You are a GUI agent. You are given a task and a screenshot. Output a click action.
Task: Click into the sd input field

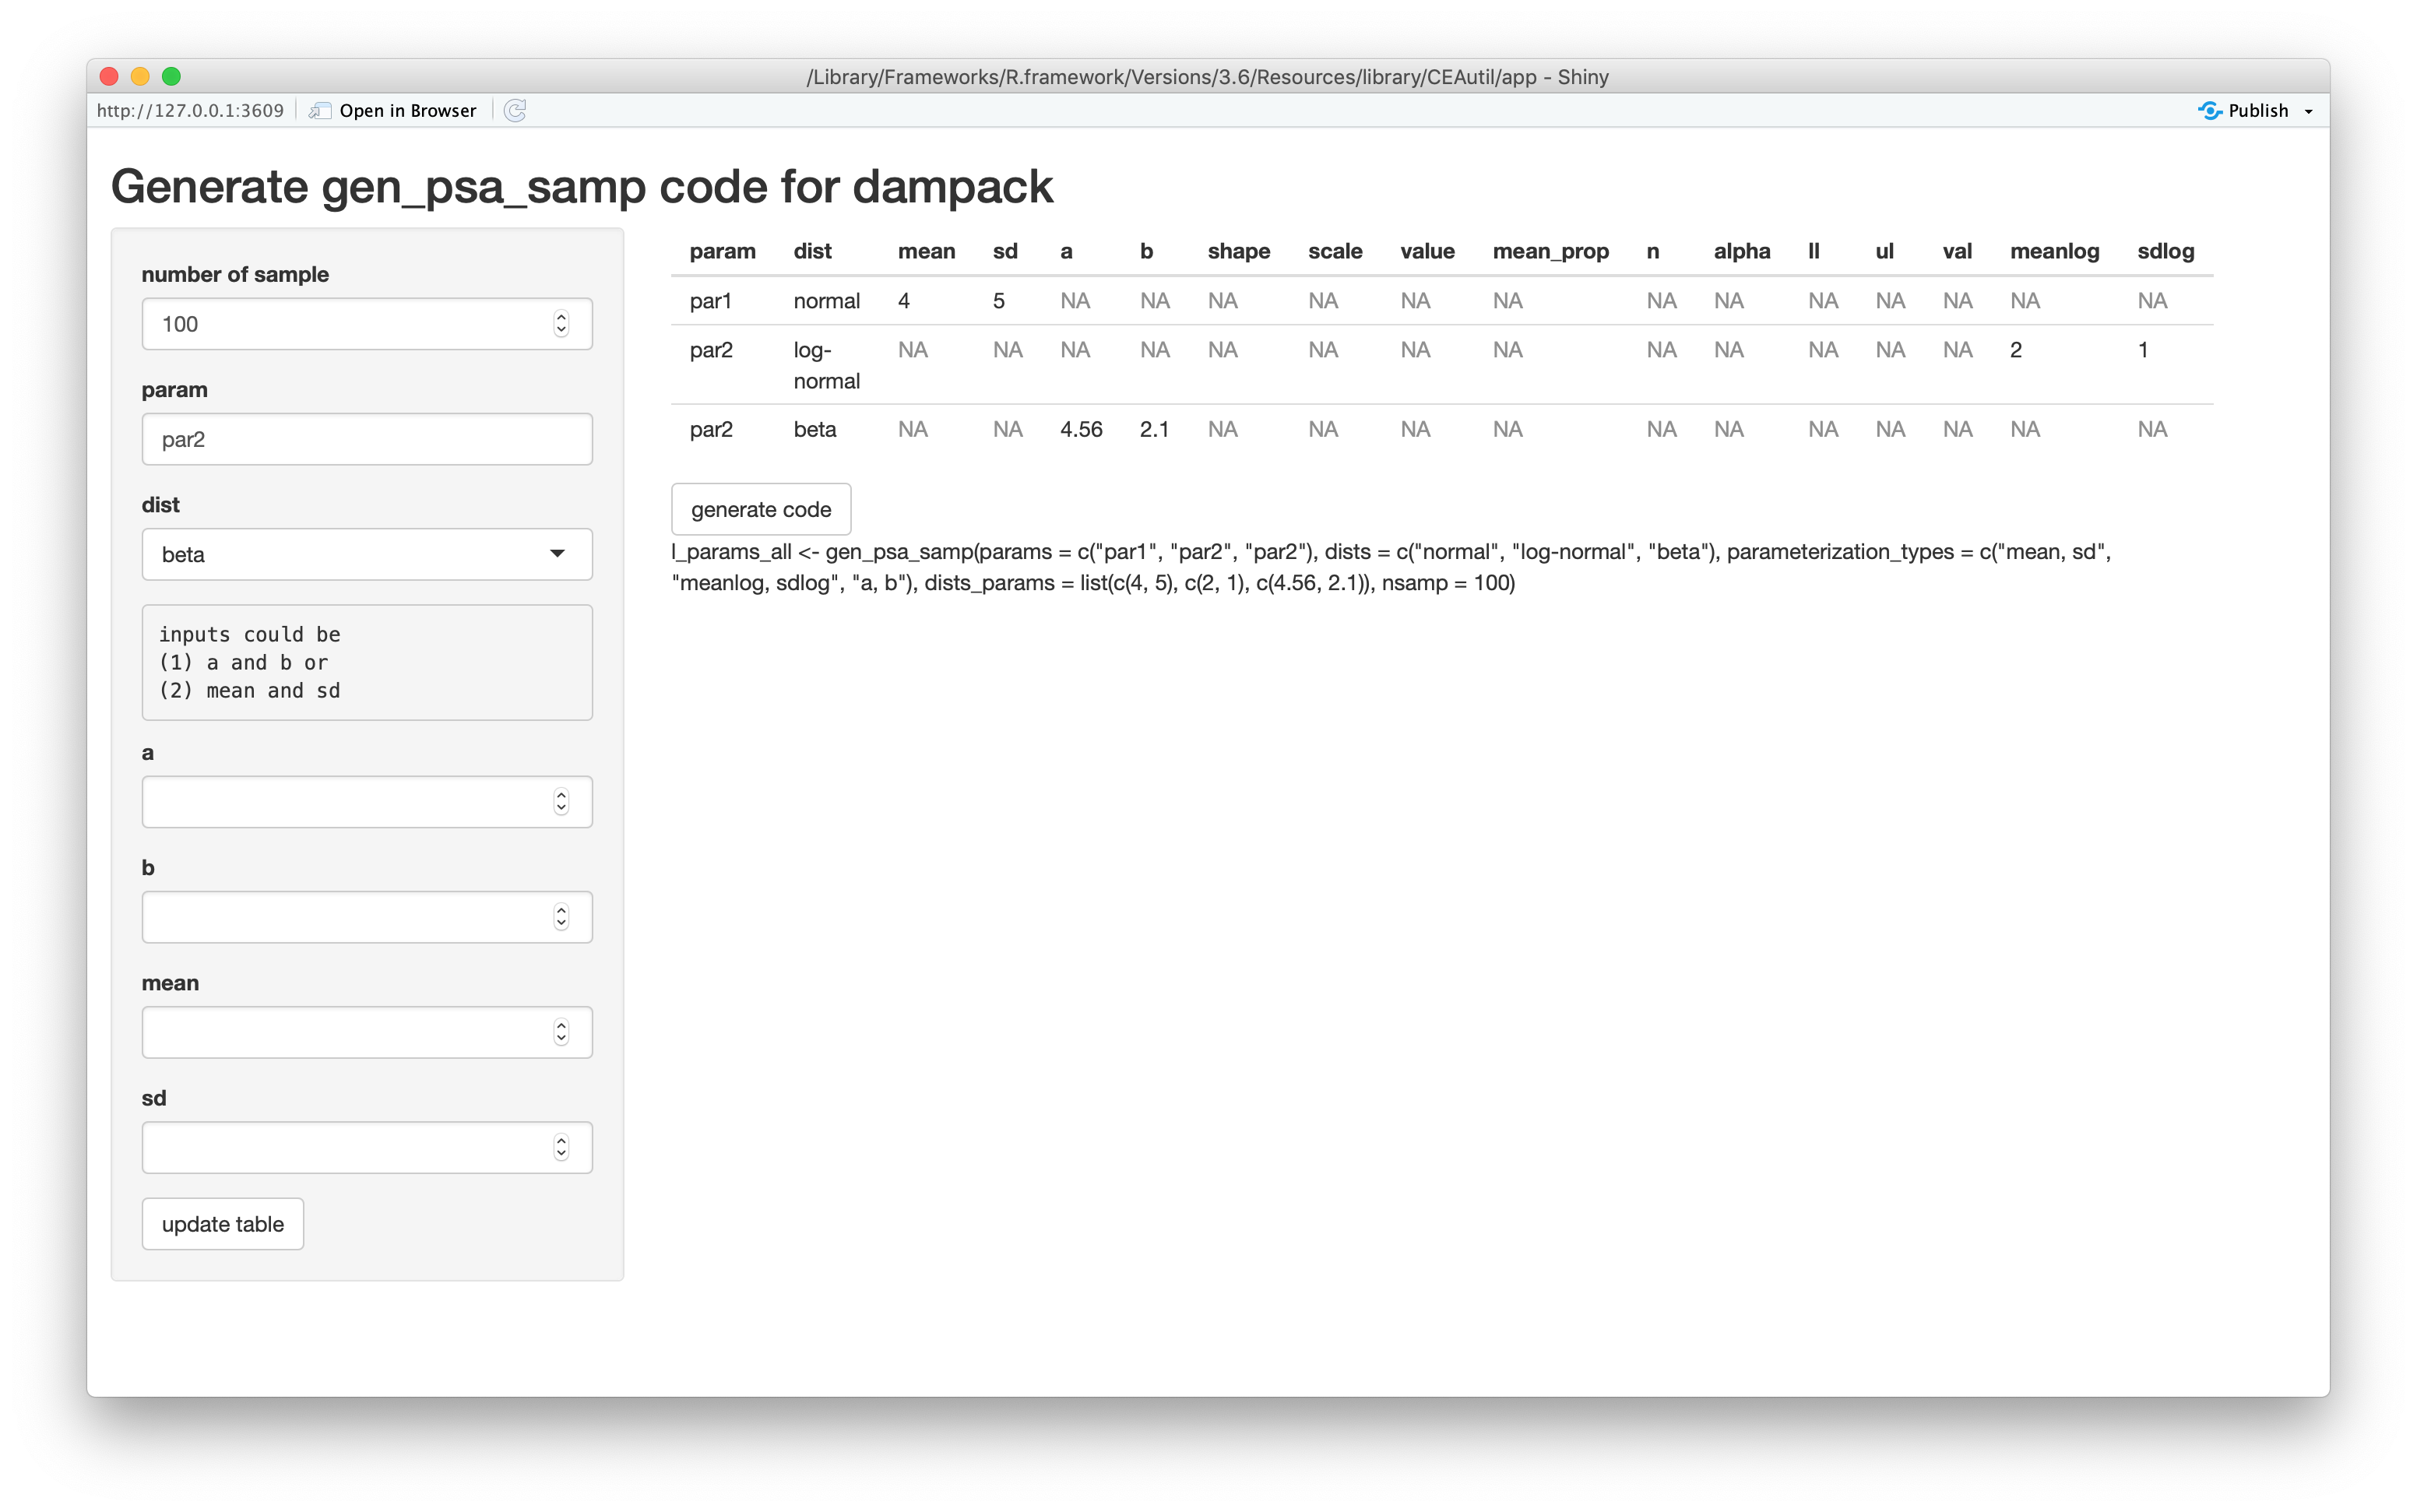[x=345, y=1147]
